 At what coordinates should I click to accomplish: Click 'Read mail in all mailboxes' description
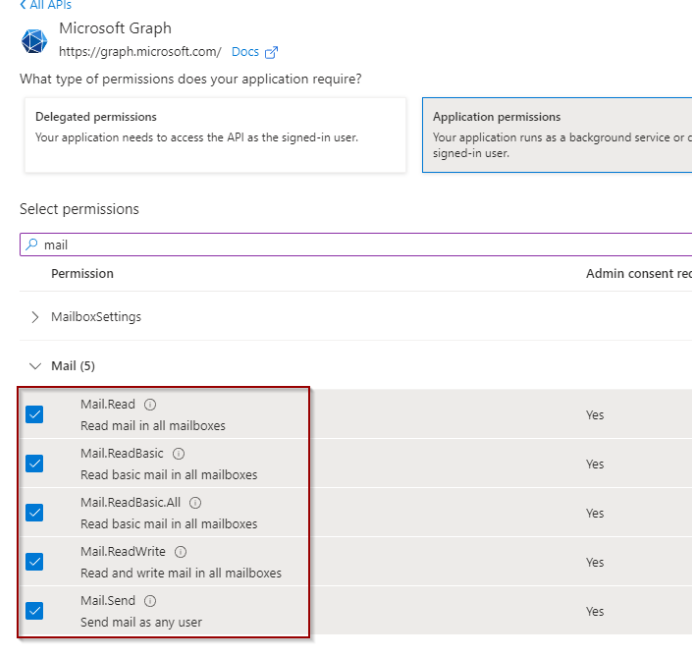pos(153,425)
